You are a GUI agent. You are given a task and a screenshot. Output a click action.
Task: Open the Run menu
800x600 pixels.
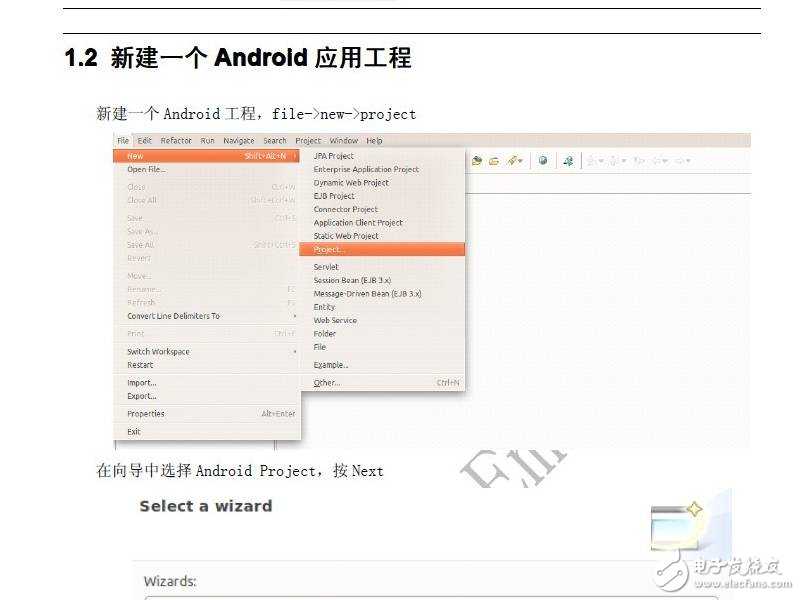point(207,140)
